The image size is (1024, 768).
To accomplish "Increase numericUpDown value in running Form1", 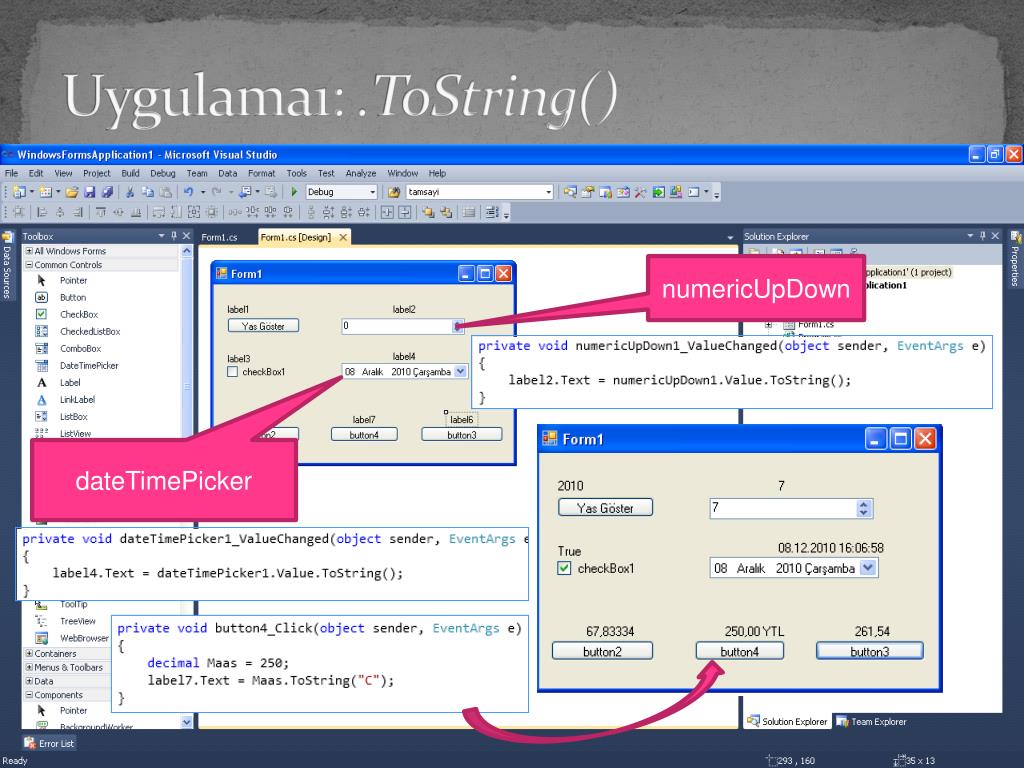I will point(864,504).
